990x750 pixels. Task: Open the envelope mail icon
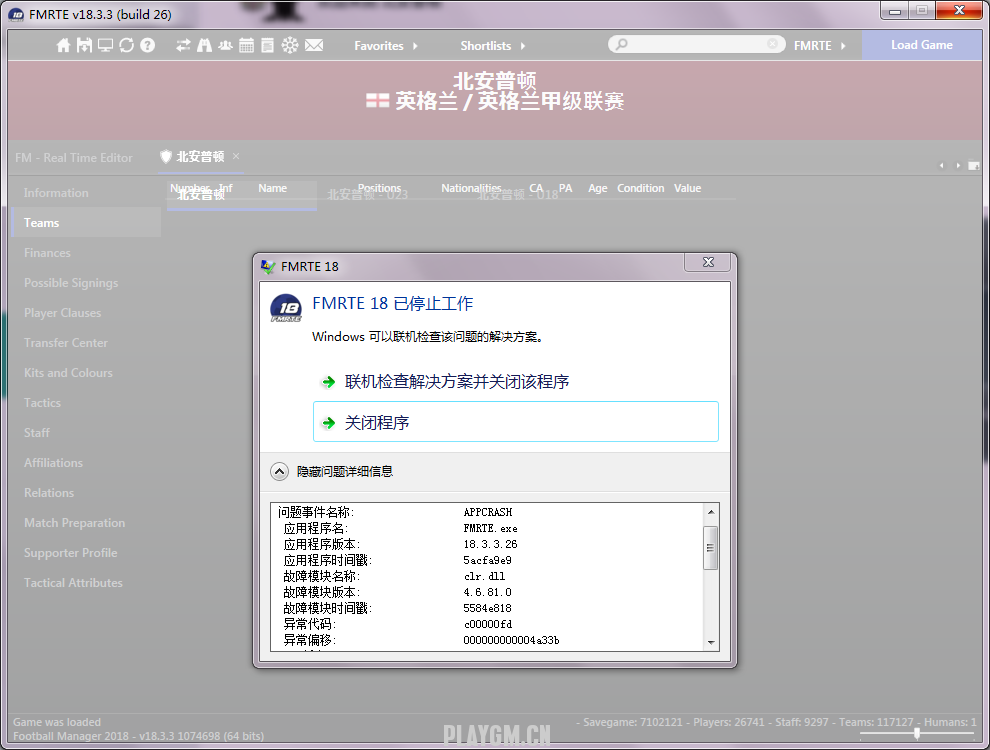(x=314, y=45)
